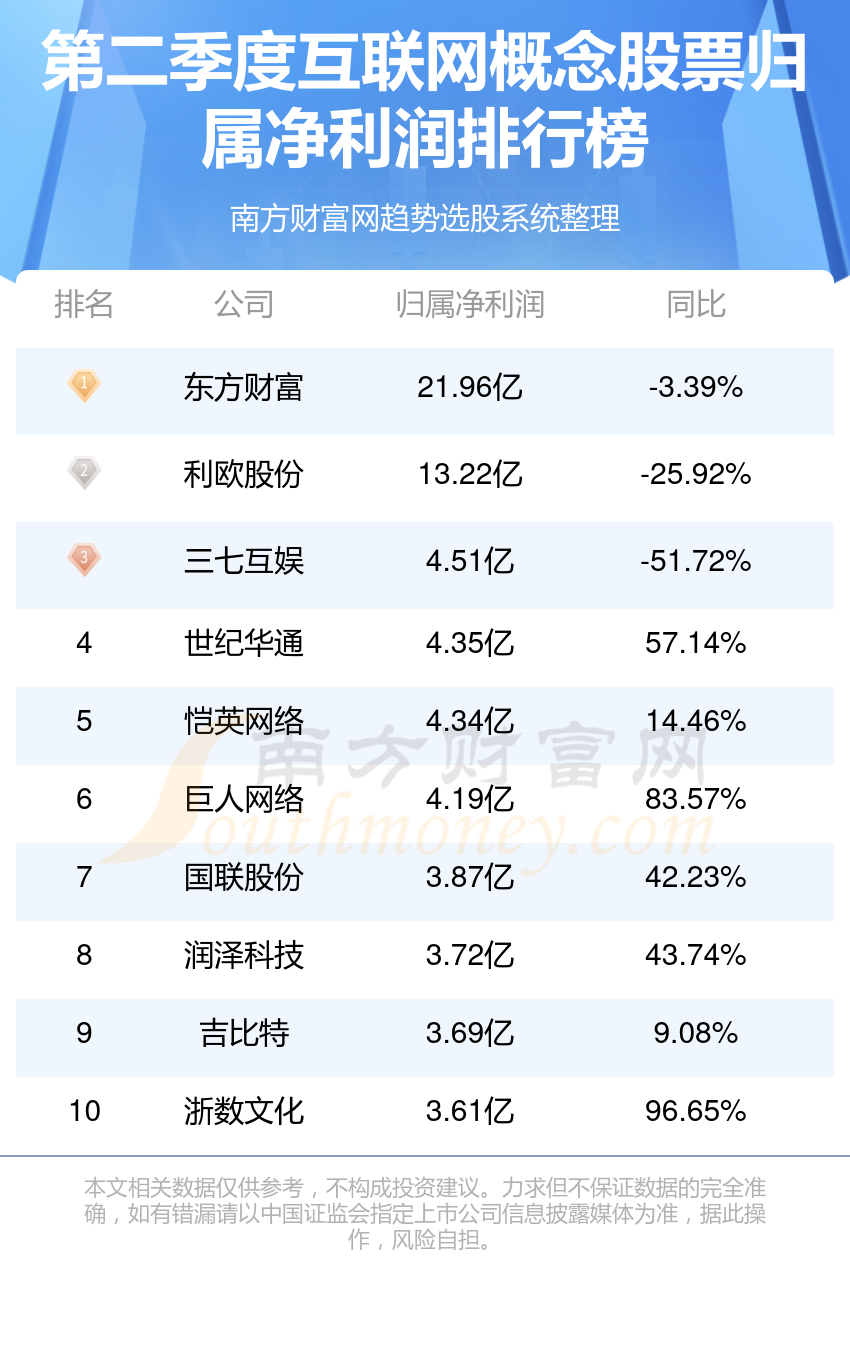The image size is (850, 1350).
Task: Click the bronze rank 3 medal icon
Action: pyautogui.click(x=84, y=559)
